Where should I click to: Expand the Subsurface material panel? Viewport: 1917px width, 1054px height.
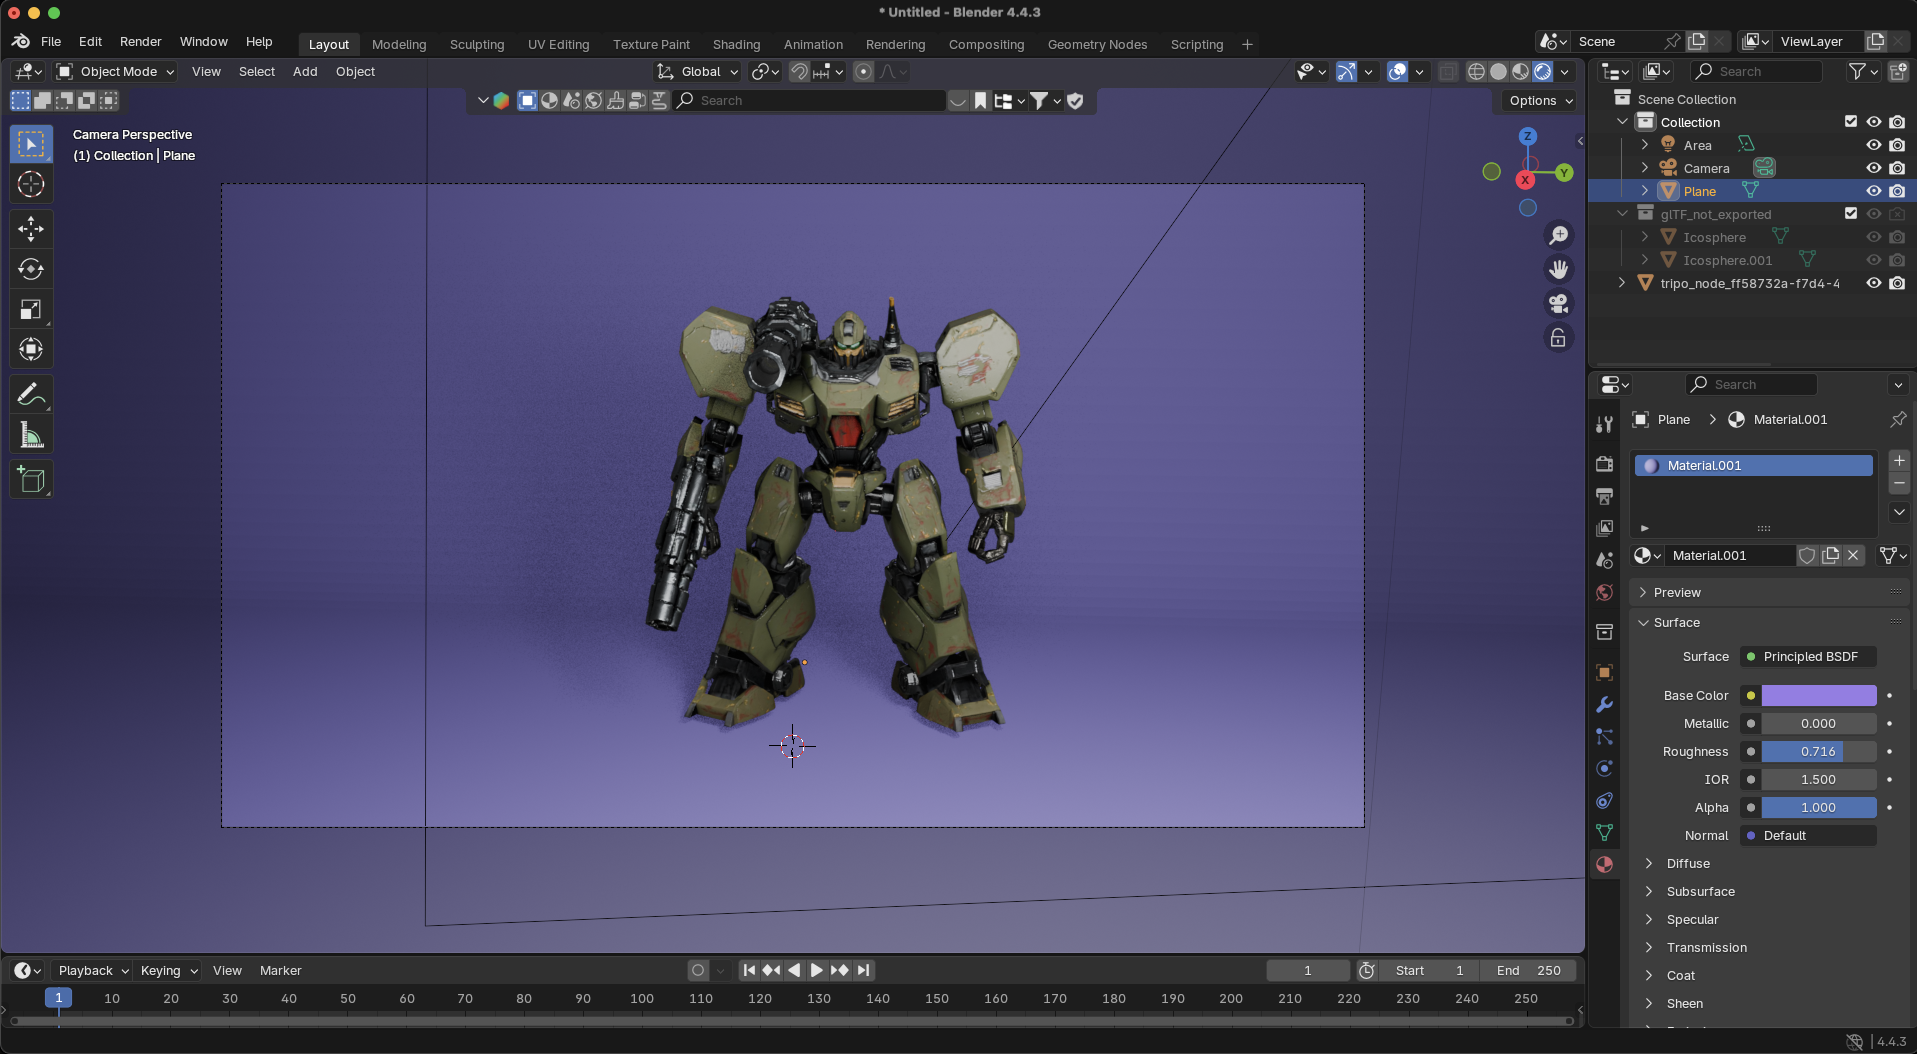tap(1700, 891)
